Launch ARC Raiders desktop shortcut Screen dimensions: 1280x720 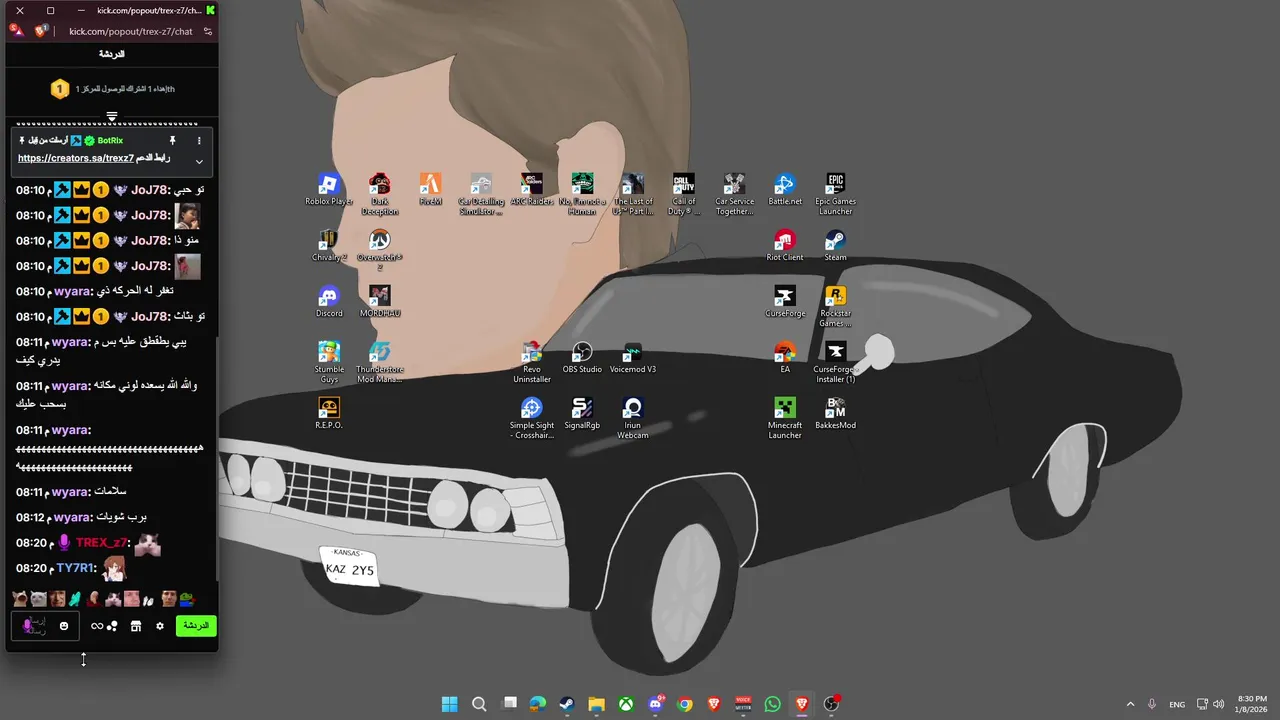click(x=532, y=190)
